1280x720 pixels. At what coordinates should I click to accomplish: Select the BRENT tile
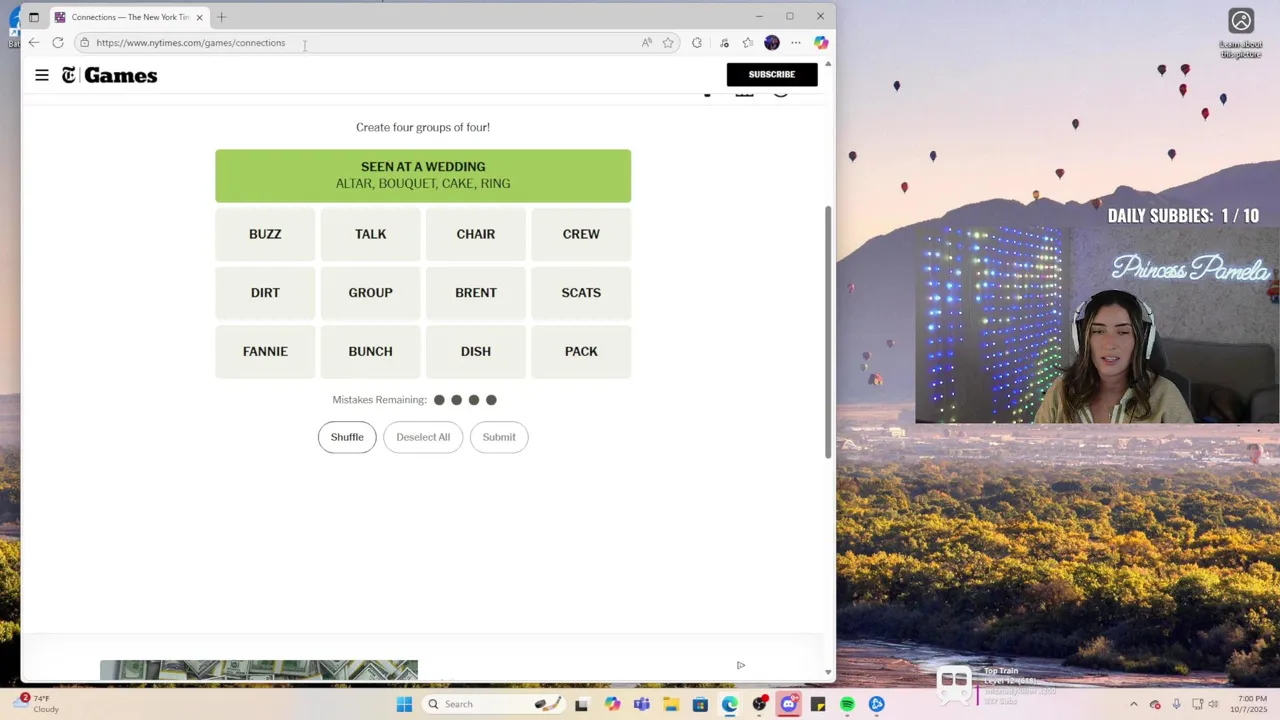476,293
